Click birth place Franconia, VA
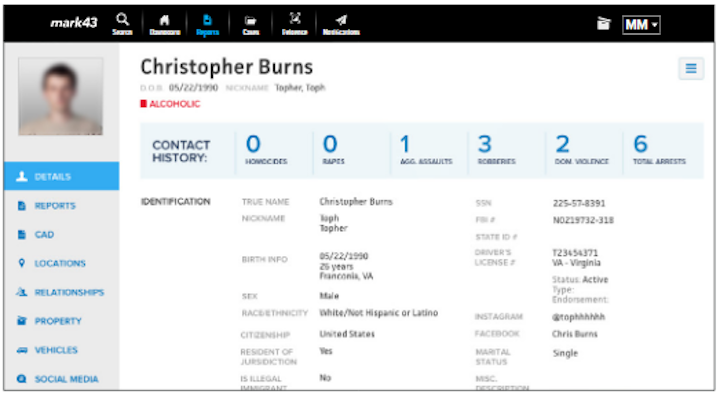 click(346, 276)
